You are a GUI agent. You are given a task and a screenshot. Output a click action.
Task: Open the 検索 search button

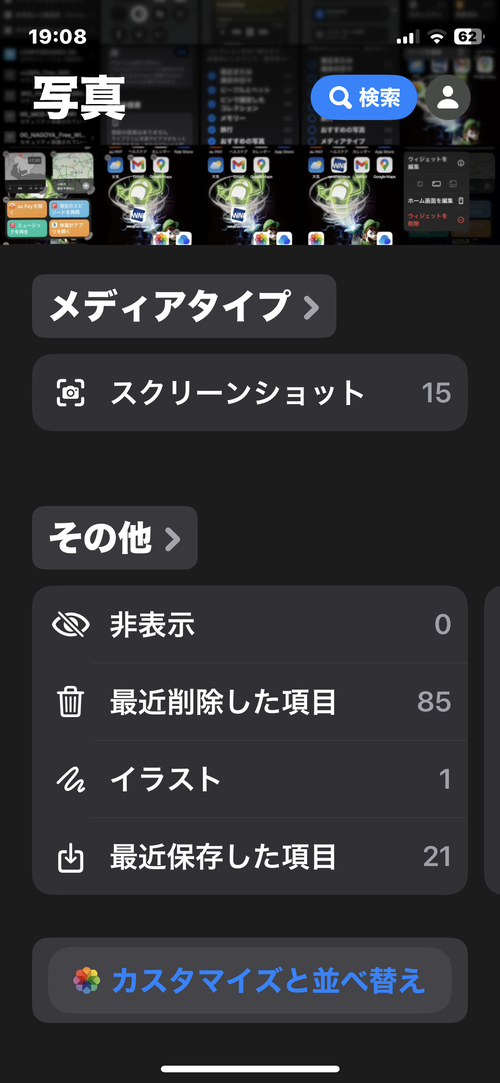pos(364,97)
